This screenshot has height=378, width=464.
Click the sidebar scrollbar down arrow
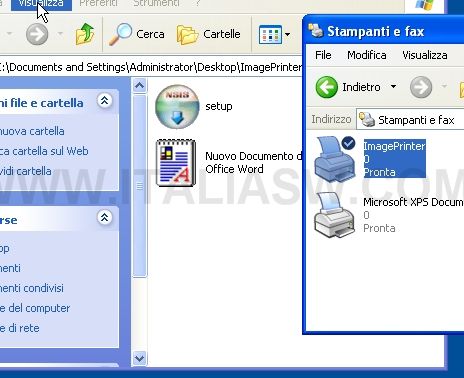[139, 359]
